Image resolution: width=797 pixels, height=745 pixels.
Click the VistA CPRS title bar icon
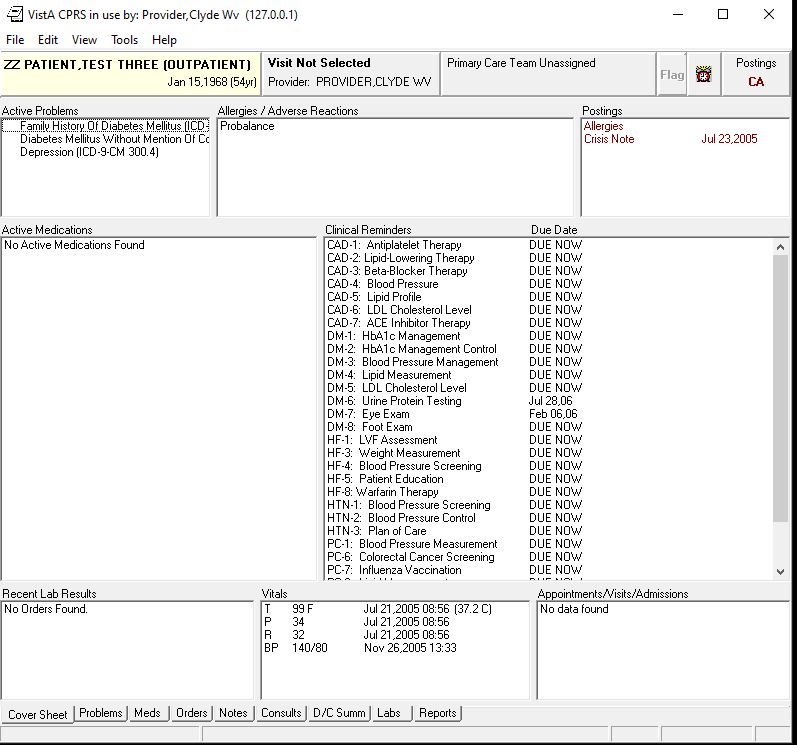click(15, 15)
